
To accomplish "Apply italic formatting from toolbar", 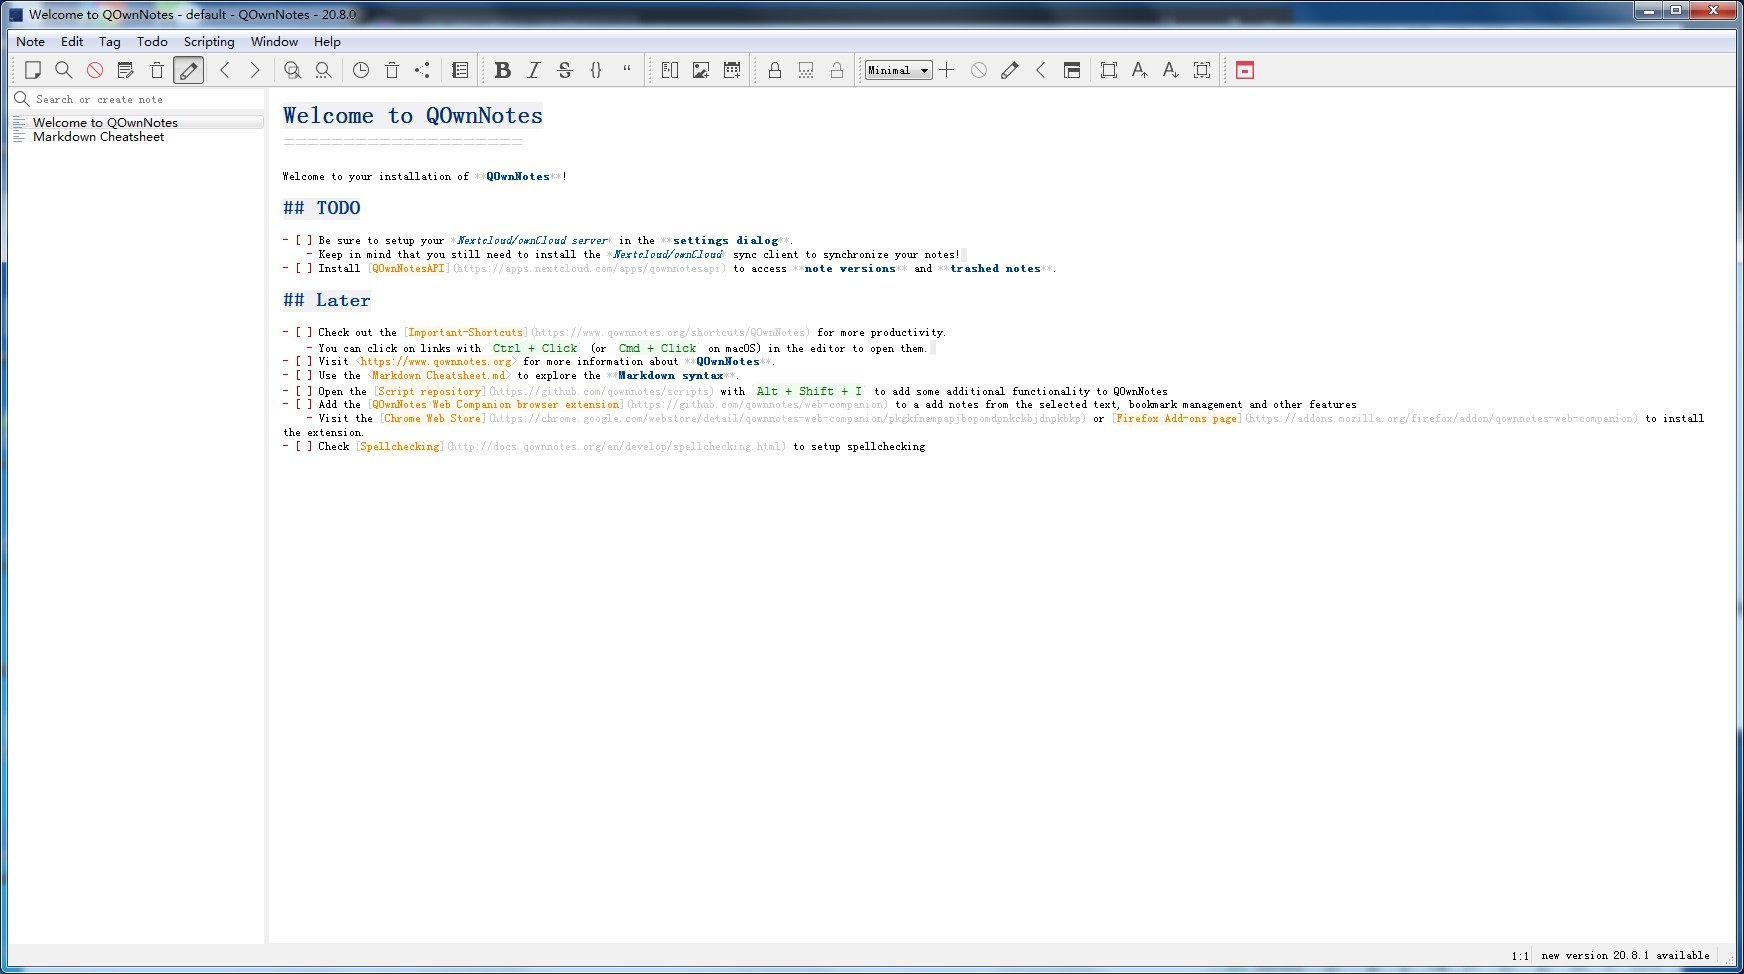I will pos(533,70).
